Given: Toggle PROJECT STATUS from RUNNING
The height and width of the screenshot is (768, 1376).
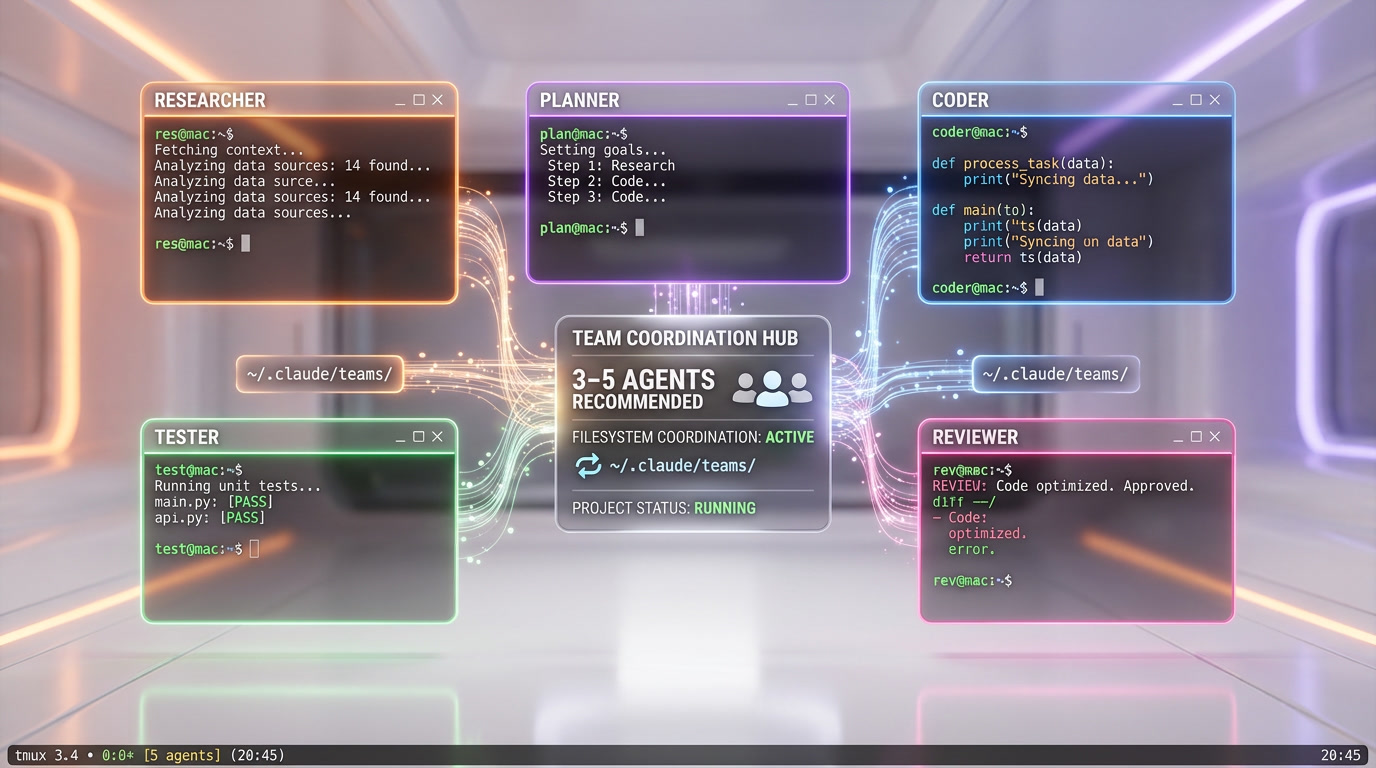Looking at the screenshot, I should point(725,507).
